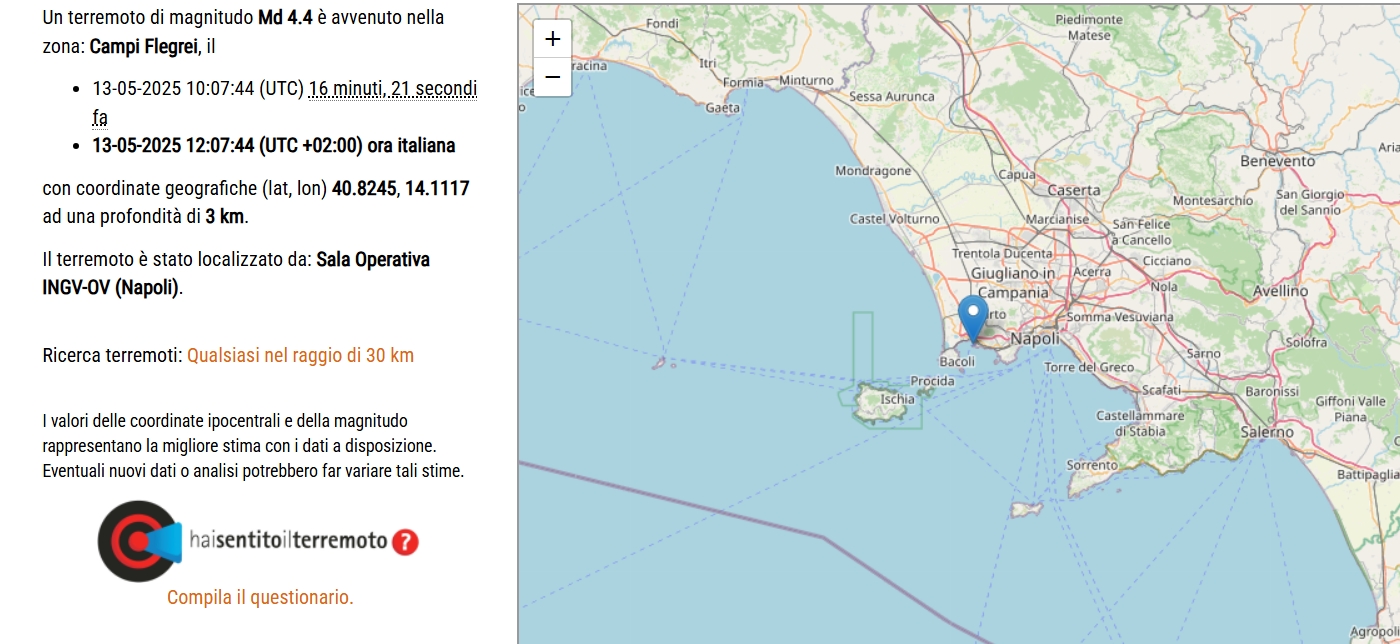Click the Sorrento label on the map
This screenshot has width=1400, height=644.
coord(1092,465)
